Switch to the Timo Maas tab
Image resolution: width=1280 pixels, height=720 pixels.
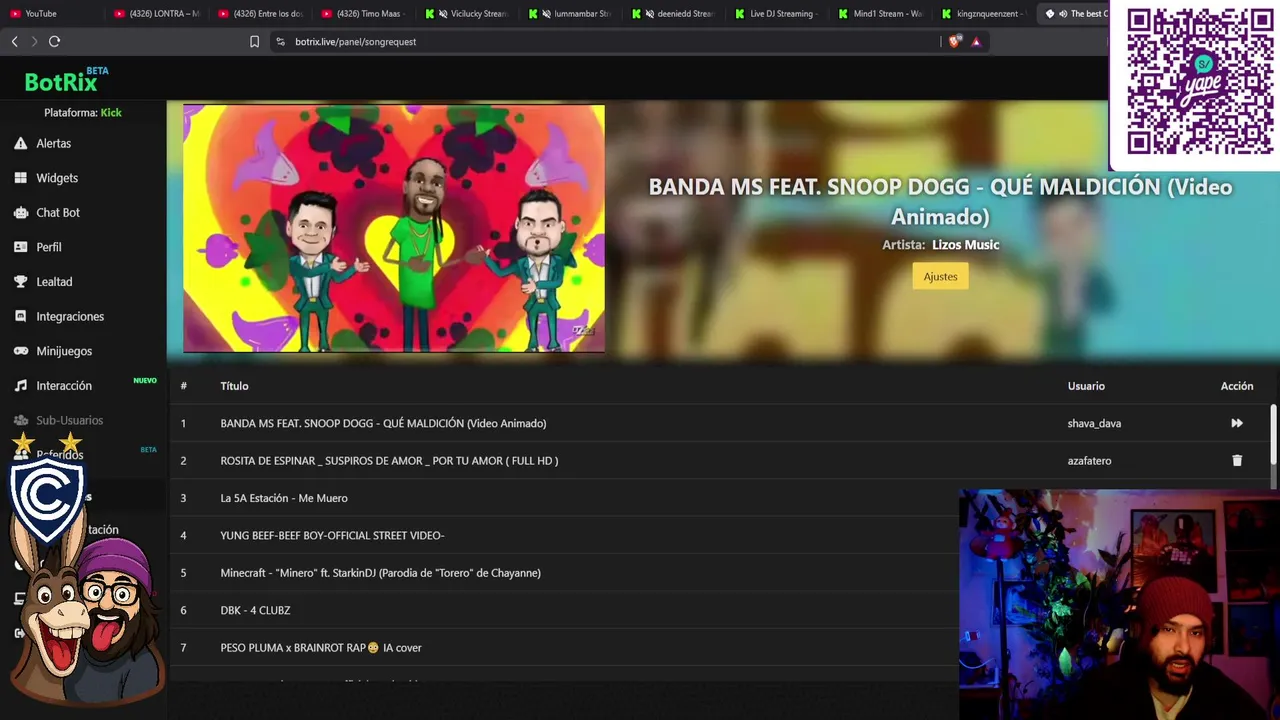click(366, 13)
